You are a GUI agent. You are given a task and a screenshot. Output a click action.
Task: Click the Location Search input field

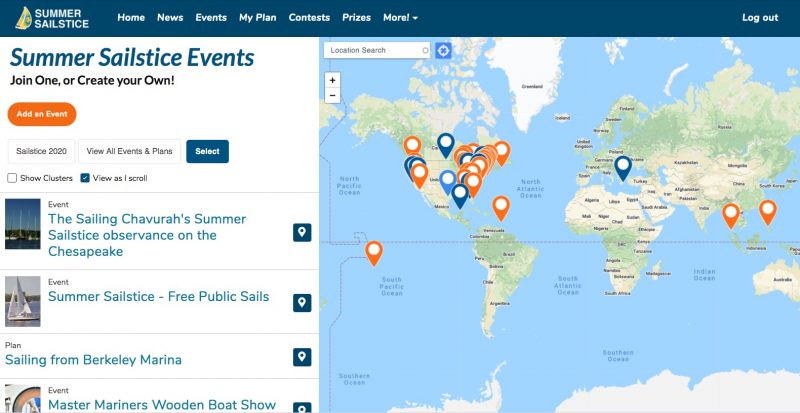[x=377, y=50]
